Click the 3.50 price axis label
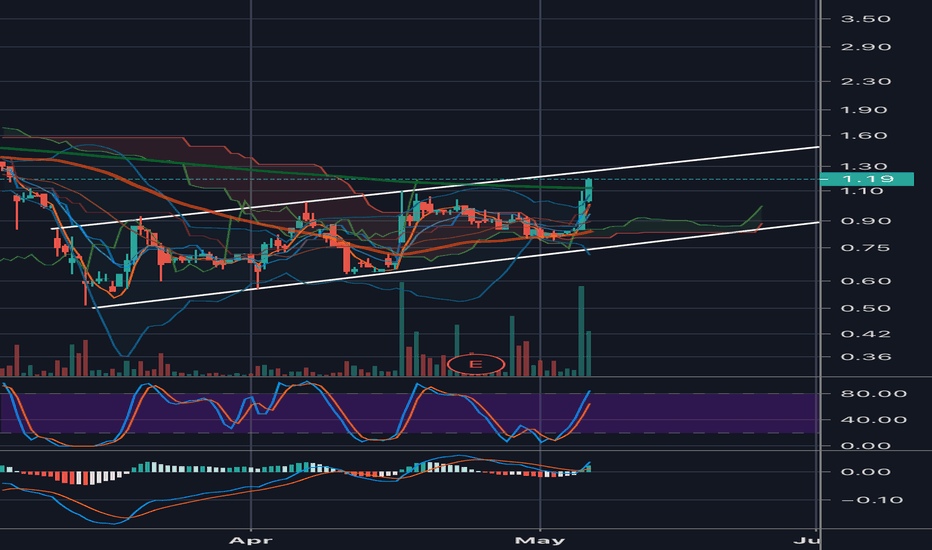The width and height of the screenshot is (932, 550). tap(866, 19)
